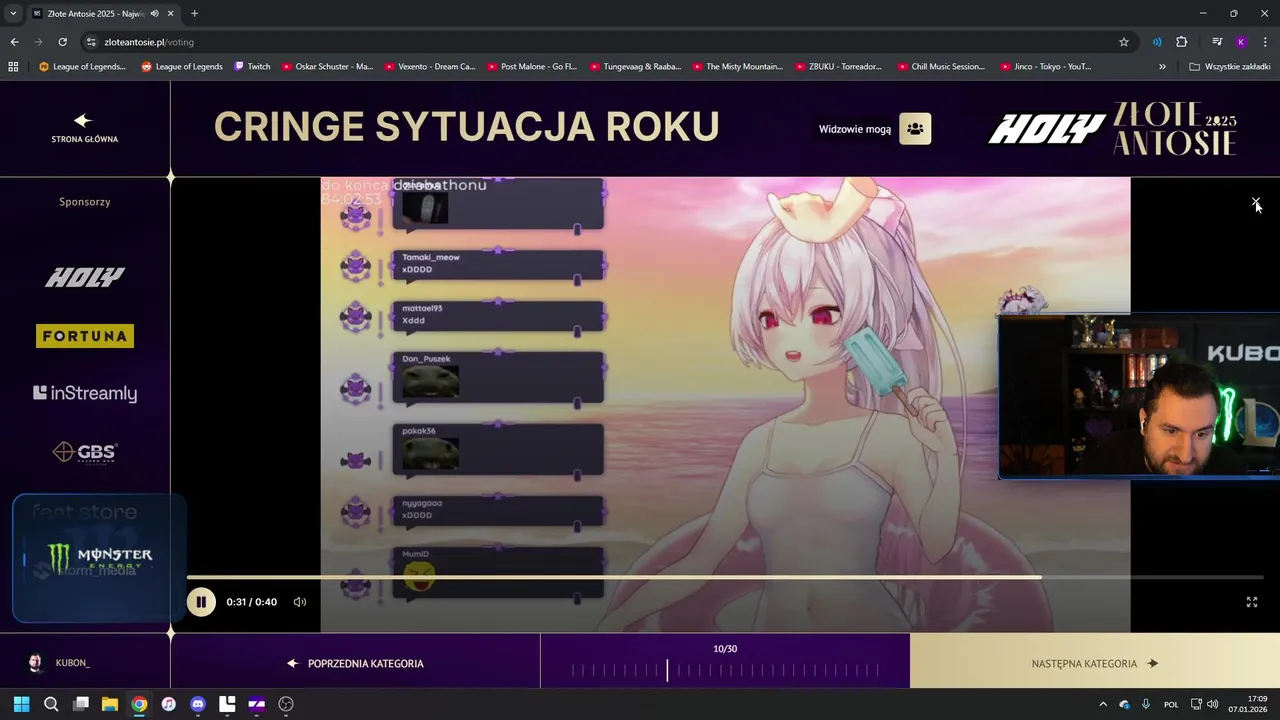Click the address bar URL
The width and height of the screenshot is (1280, 720).
pos(149,42)
